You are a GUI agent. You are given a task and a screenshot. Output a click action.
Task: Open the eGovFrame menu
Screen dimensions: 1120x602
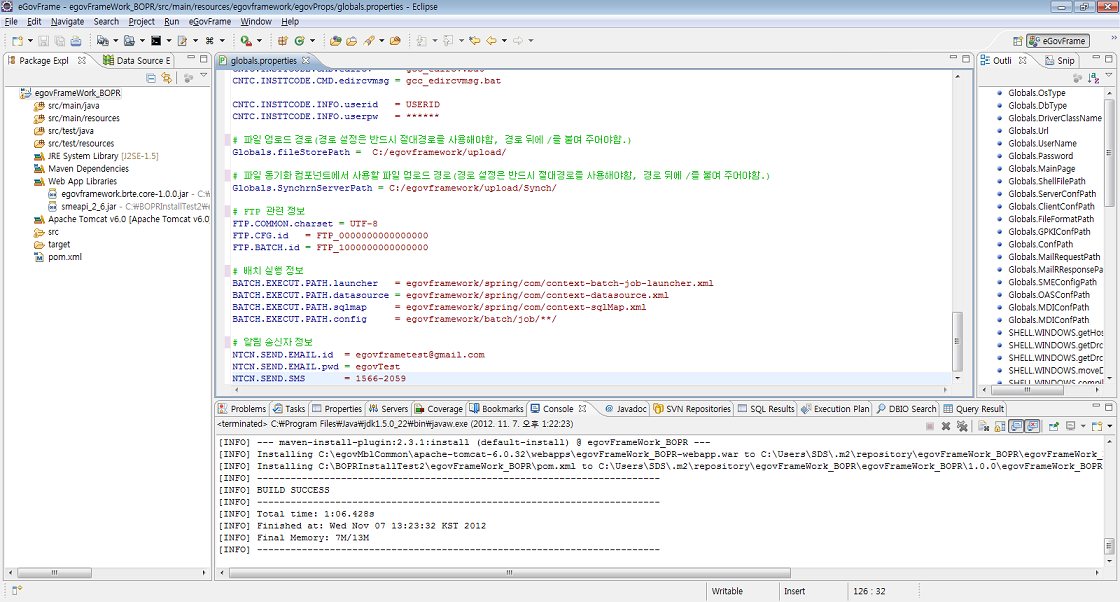coord(210,21)
